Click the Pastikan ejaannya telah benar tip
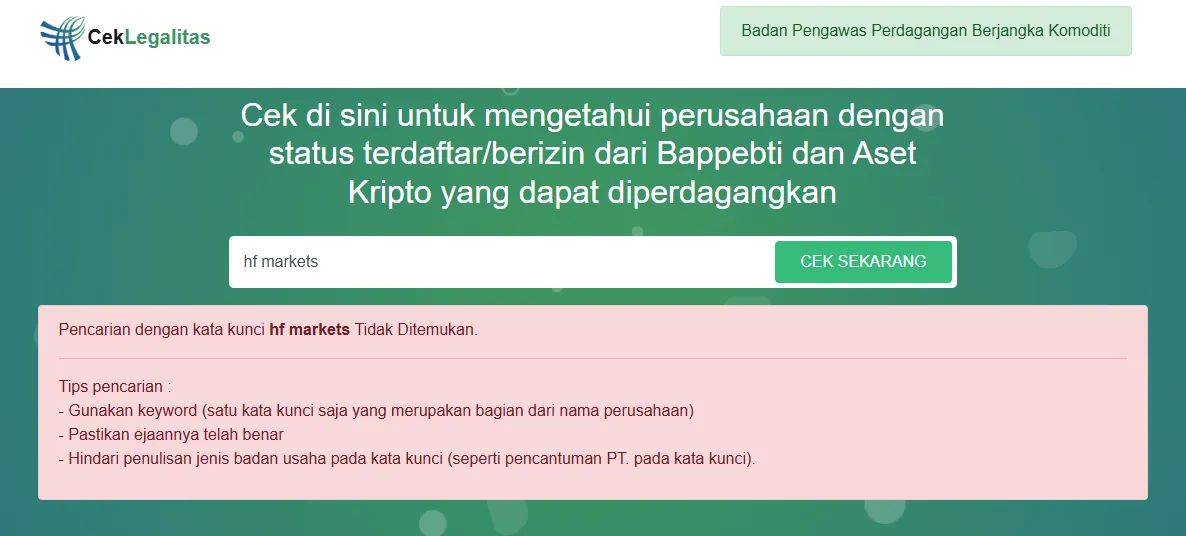The image size is (1186, 536). (x=171, y=435)
